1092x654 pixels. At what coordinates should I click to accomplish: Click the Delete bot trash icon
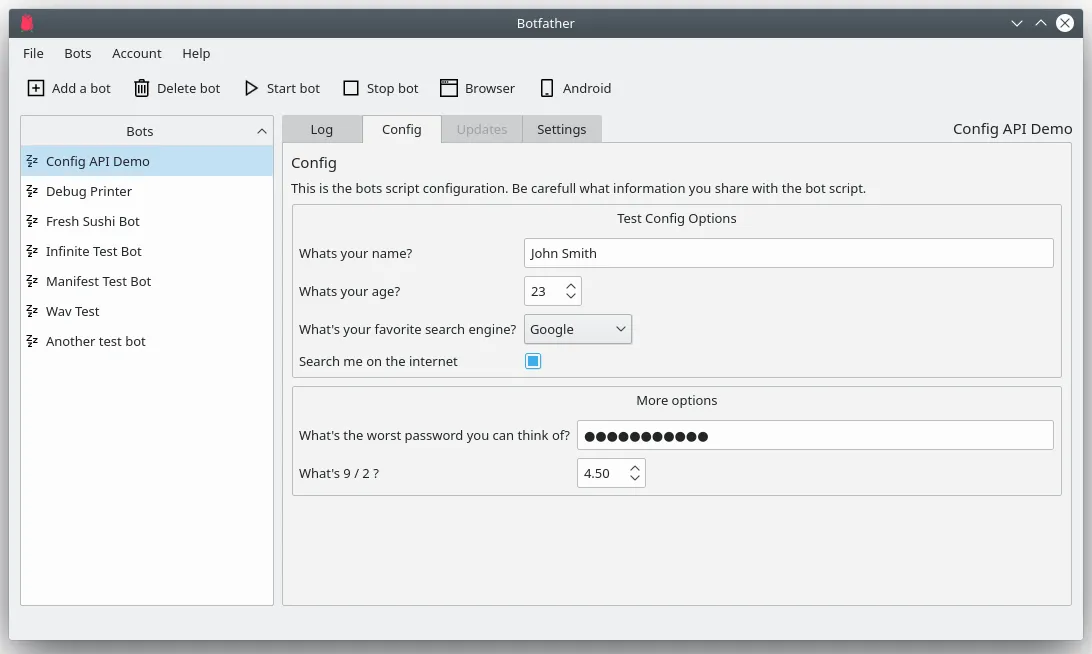coord(141,88)
